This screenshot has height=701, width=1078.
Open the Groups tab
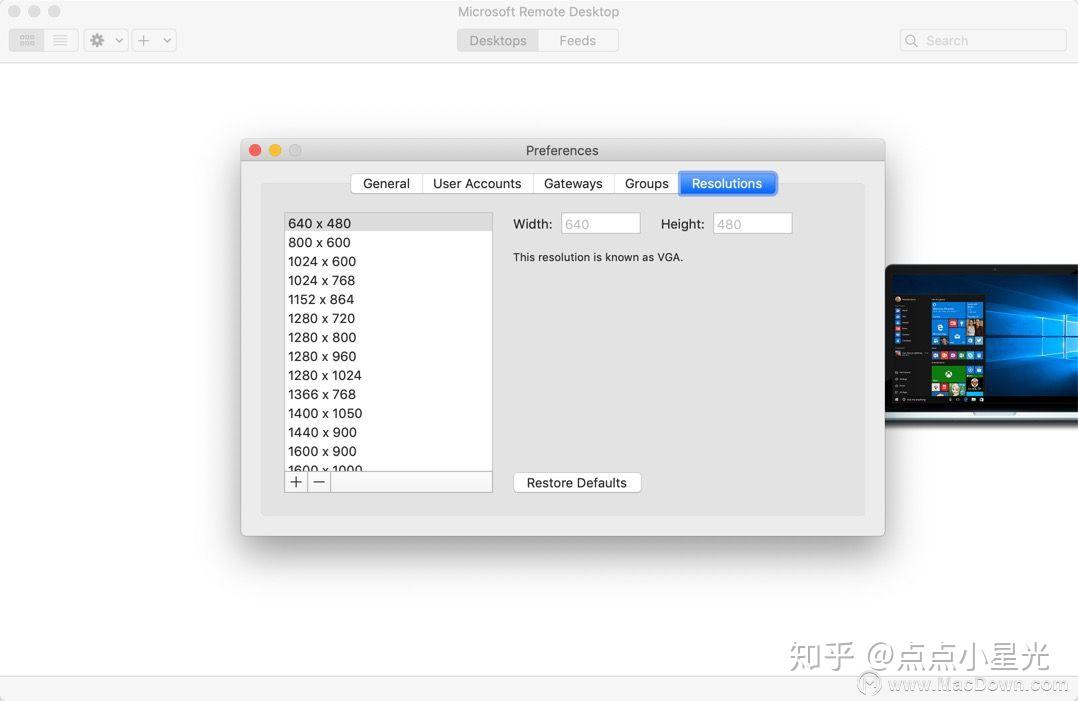(646, 183)
